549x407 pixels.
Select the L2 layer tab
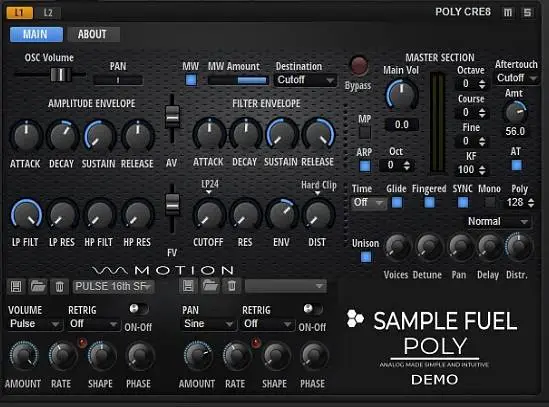(x=48, y=13)
